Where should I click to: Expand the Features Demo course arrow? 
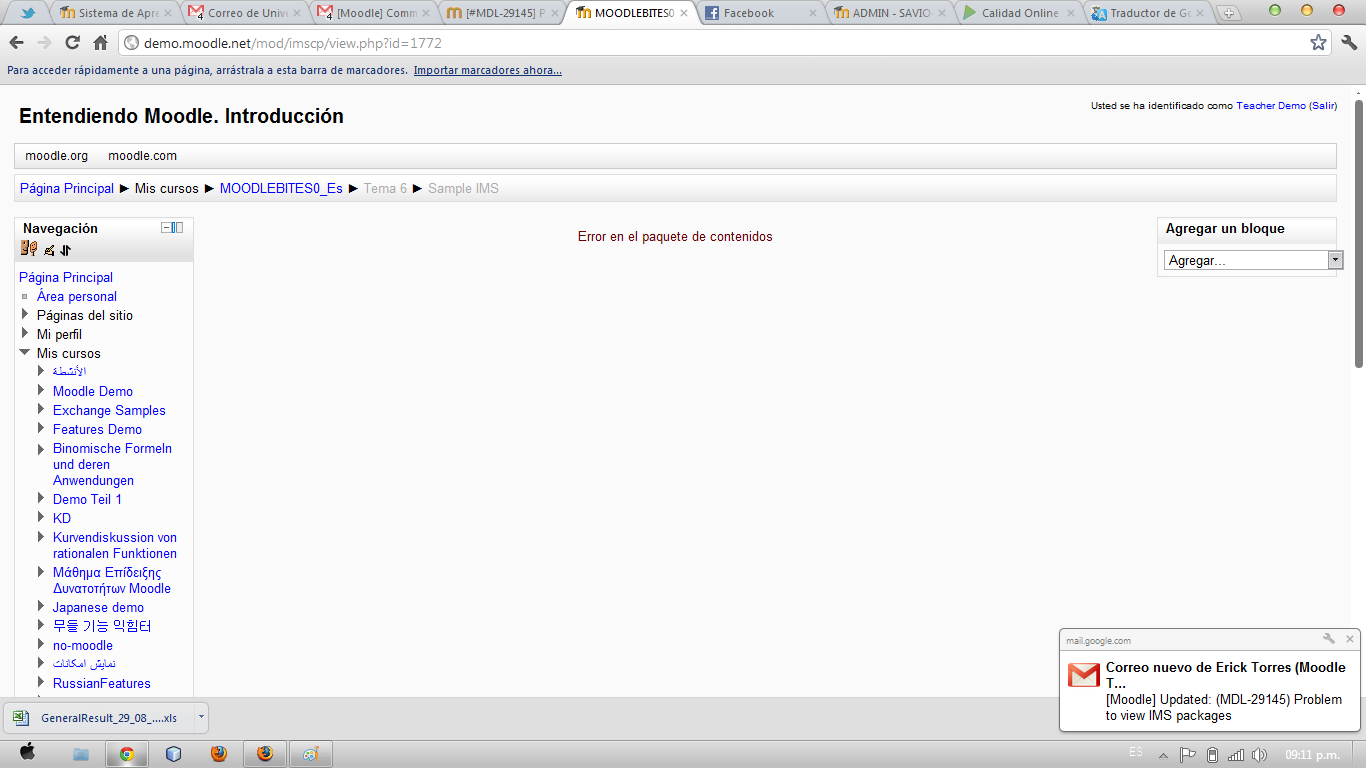pos(41,428)
